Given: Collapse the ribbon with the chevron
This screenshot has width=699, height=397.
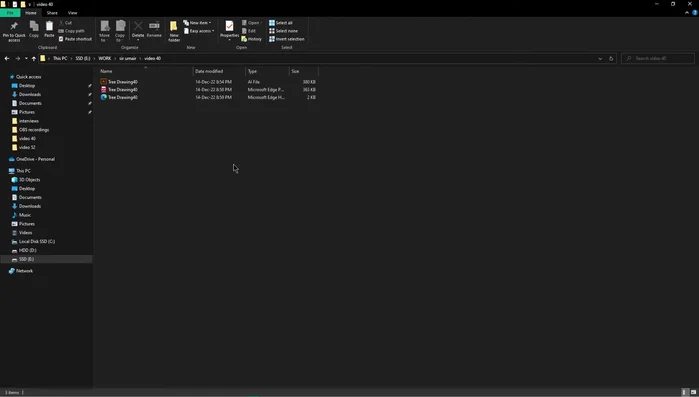Looking at the screenshot, I should tap(687, 13).
